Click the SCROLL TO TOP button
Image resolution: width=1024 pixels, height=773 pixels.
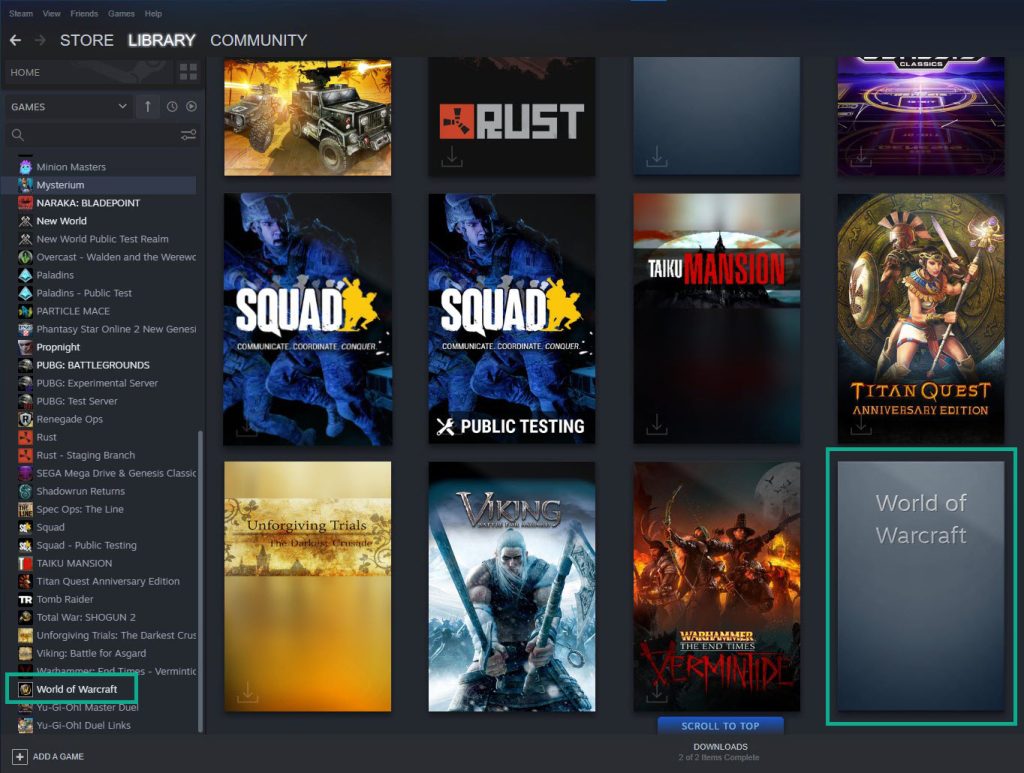pos(720,726)
